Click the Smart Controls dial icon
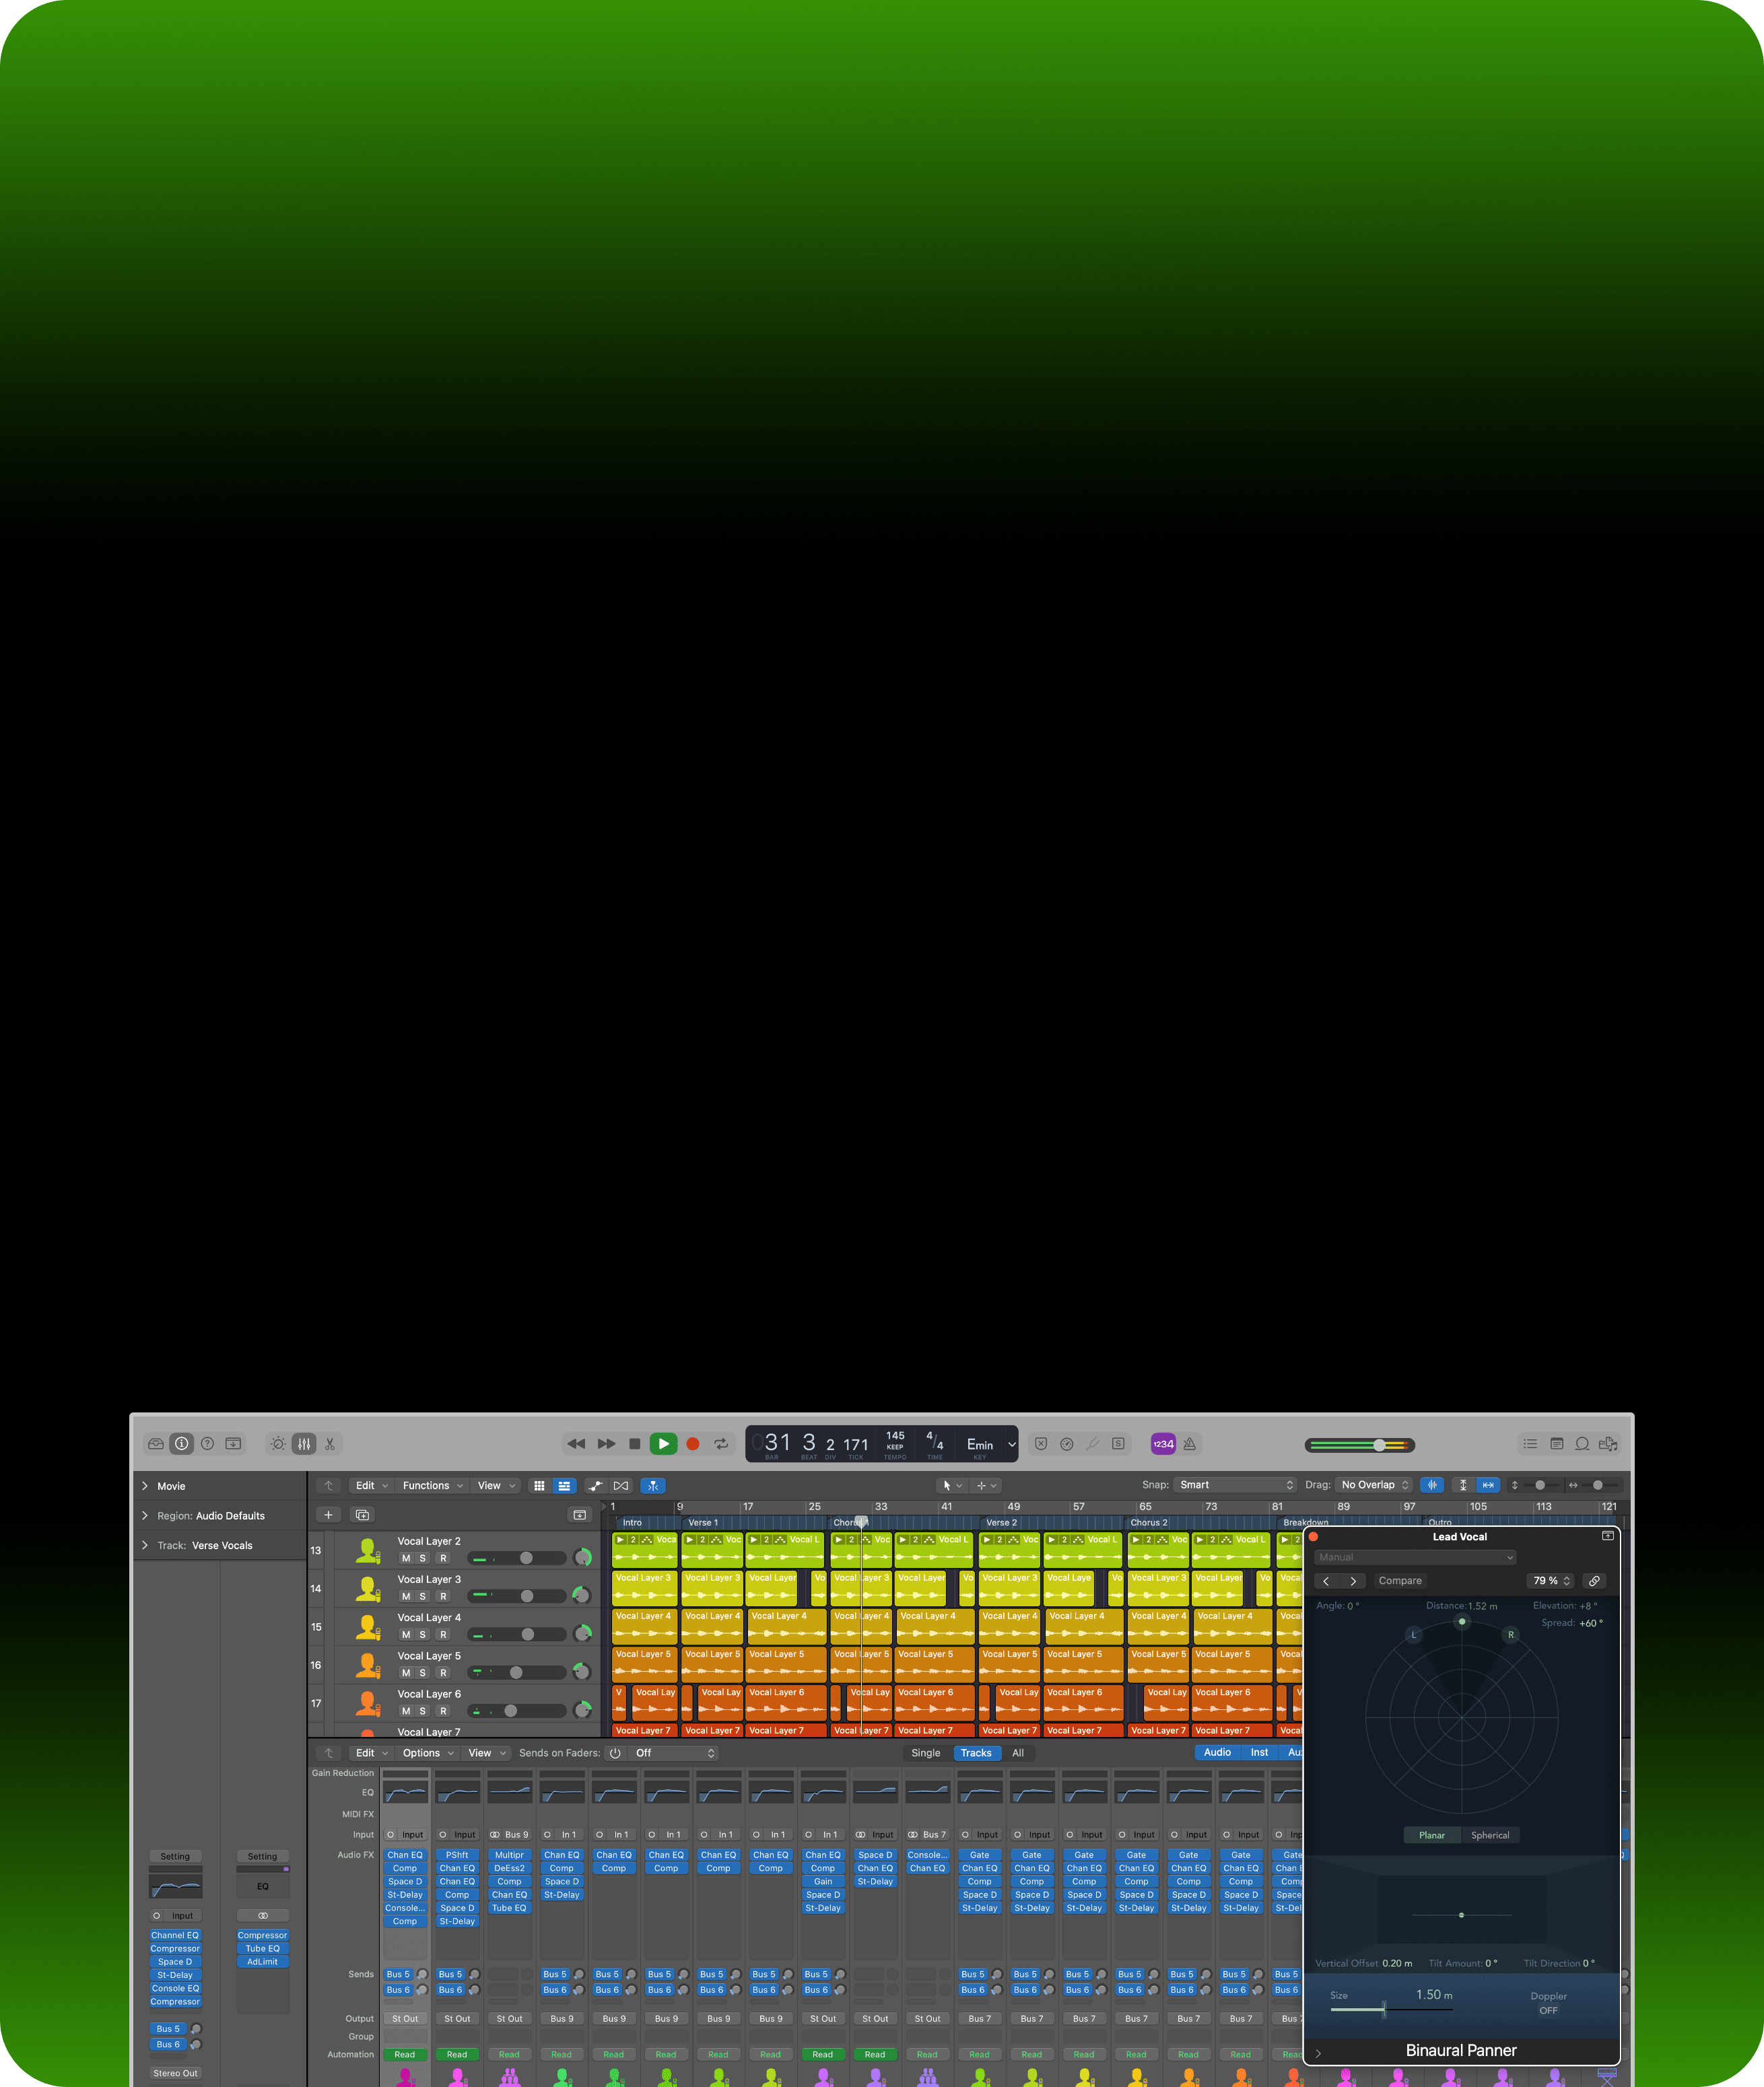This screenshot has width=1764, height=2087. coord(278,1444)
